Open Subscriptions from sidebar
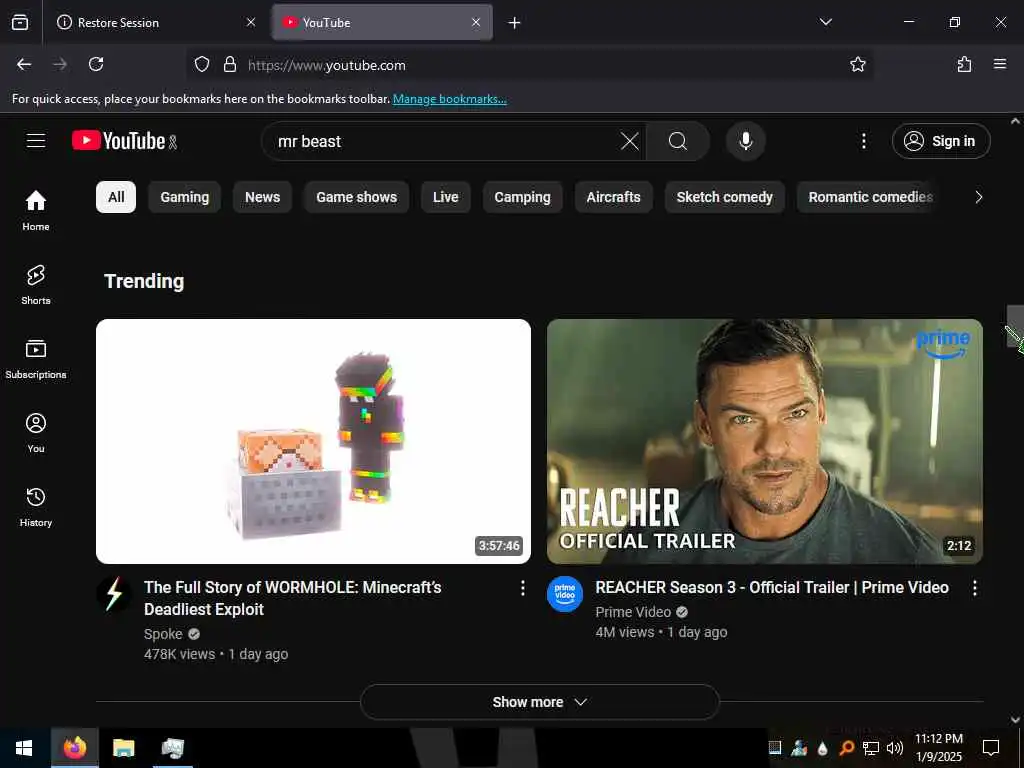The width and height of the screenshot is (1024, 768). (x=36, y=359)
